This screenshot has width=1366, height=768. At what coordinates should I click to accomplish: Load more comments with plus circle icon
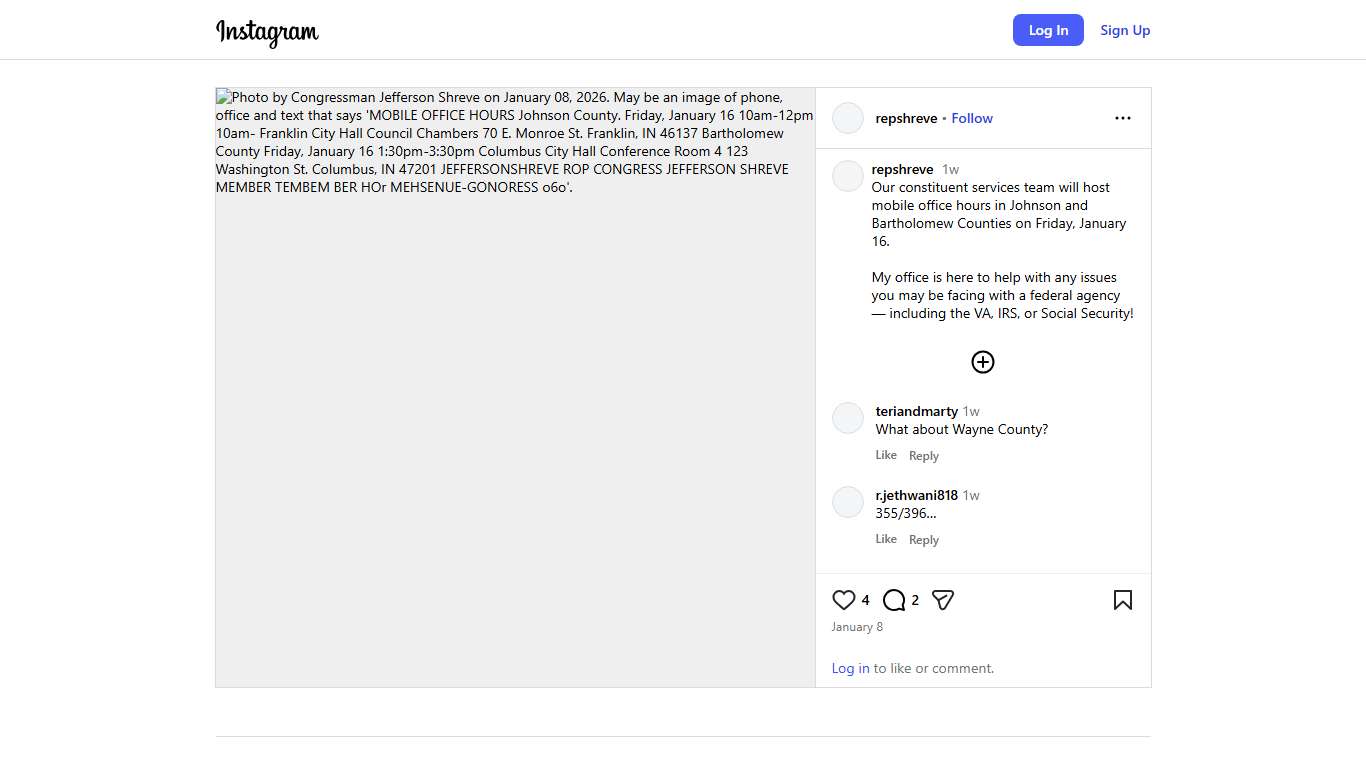tap(983, 362)
